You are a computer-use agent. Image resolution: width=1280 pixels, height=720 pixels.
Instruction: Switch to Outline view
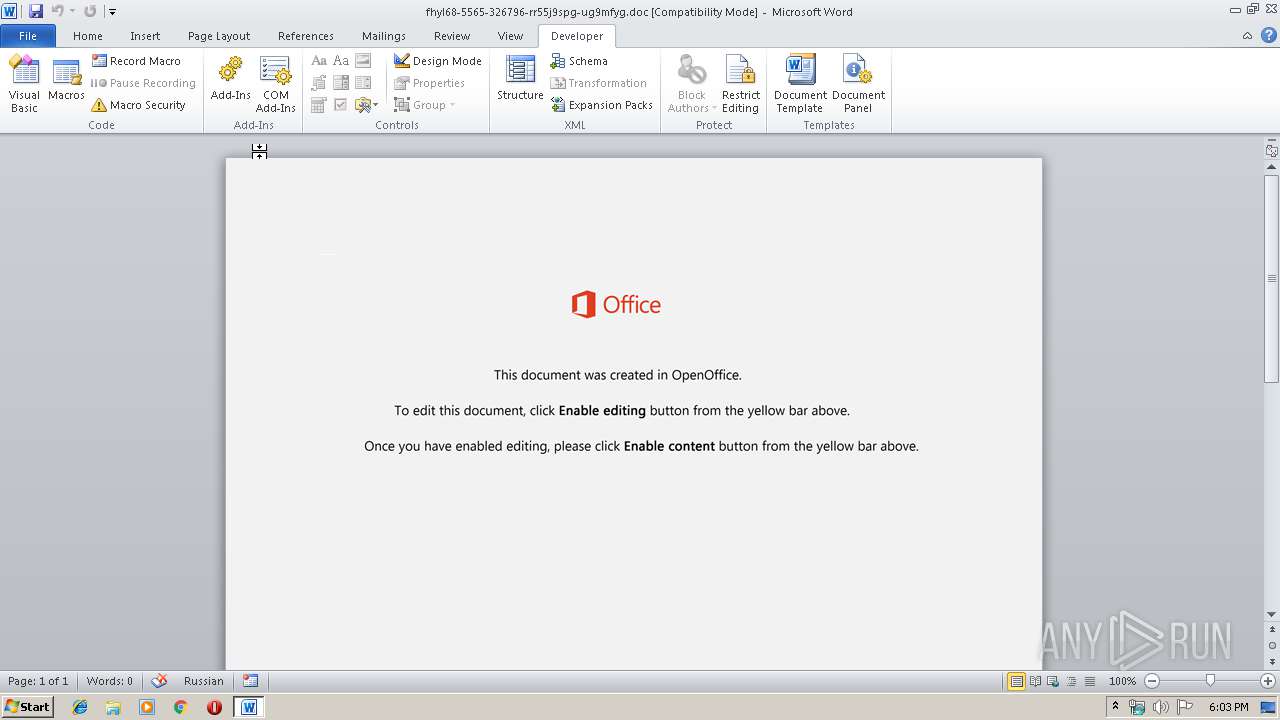click(1071, 681)
